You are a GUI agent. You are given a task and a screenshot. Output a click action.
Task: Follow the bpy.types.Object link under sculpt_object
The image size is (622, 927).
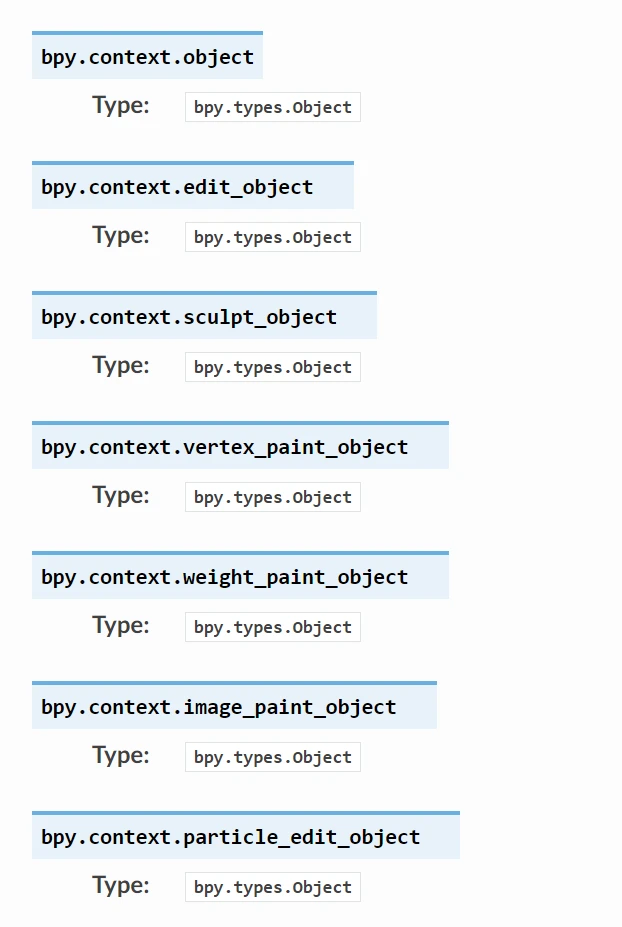[272, 368]
